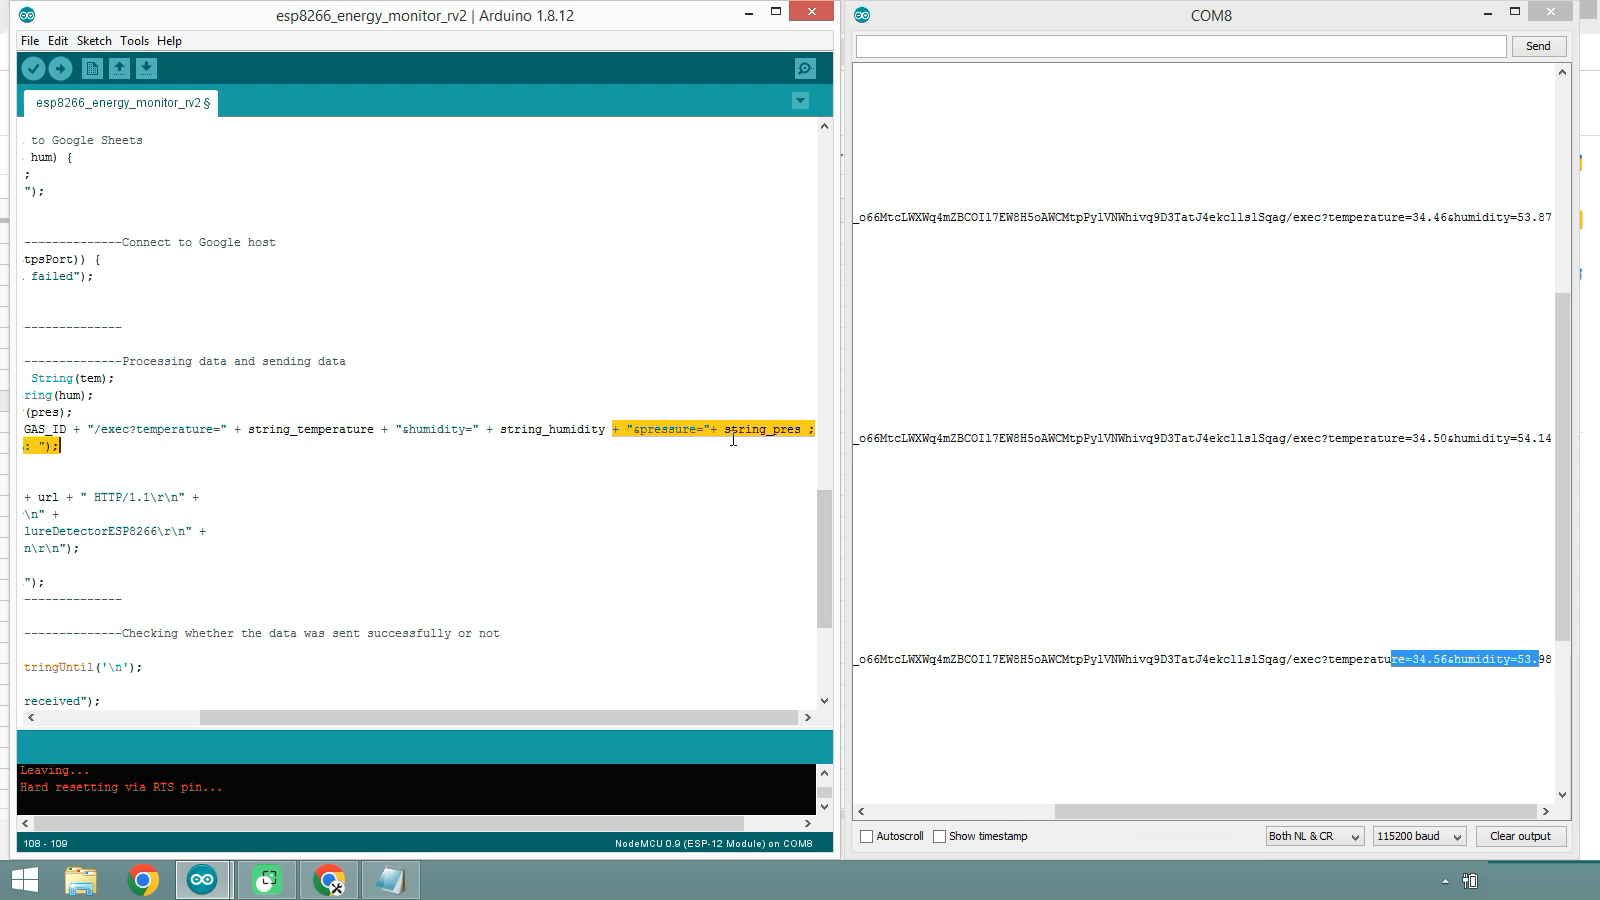Viewport: 1600px width, 900px height.
Task: Click the "Leaving..." console line
Action: click(55, 770)
